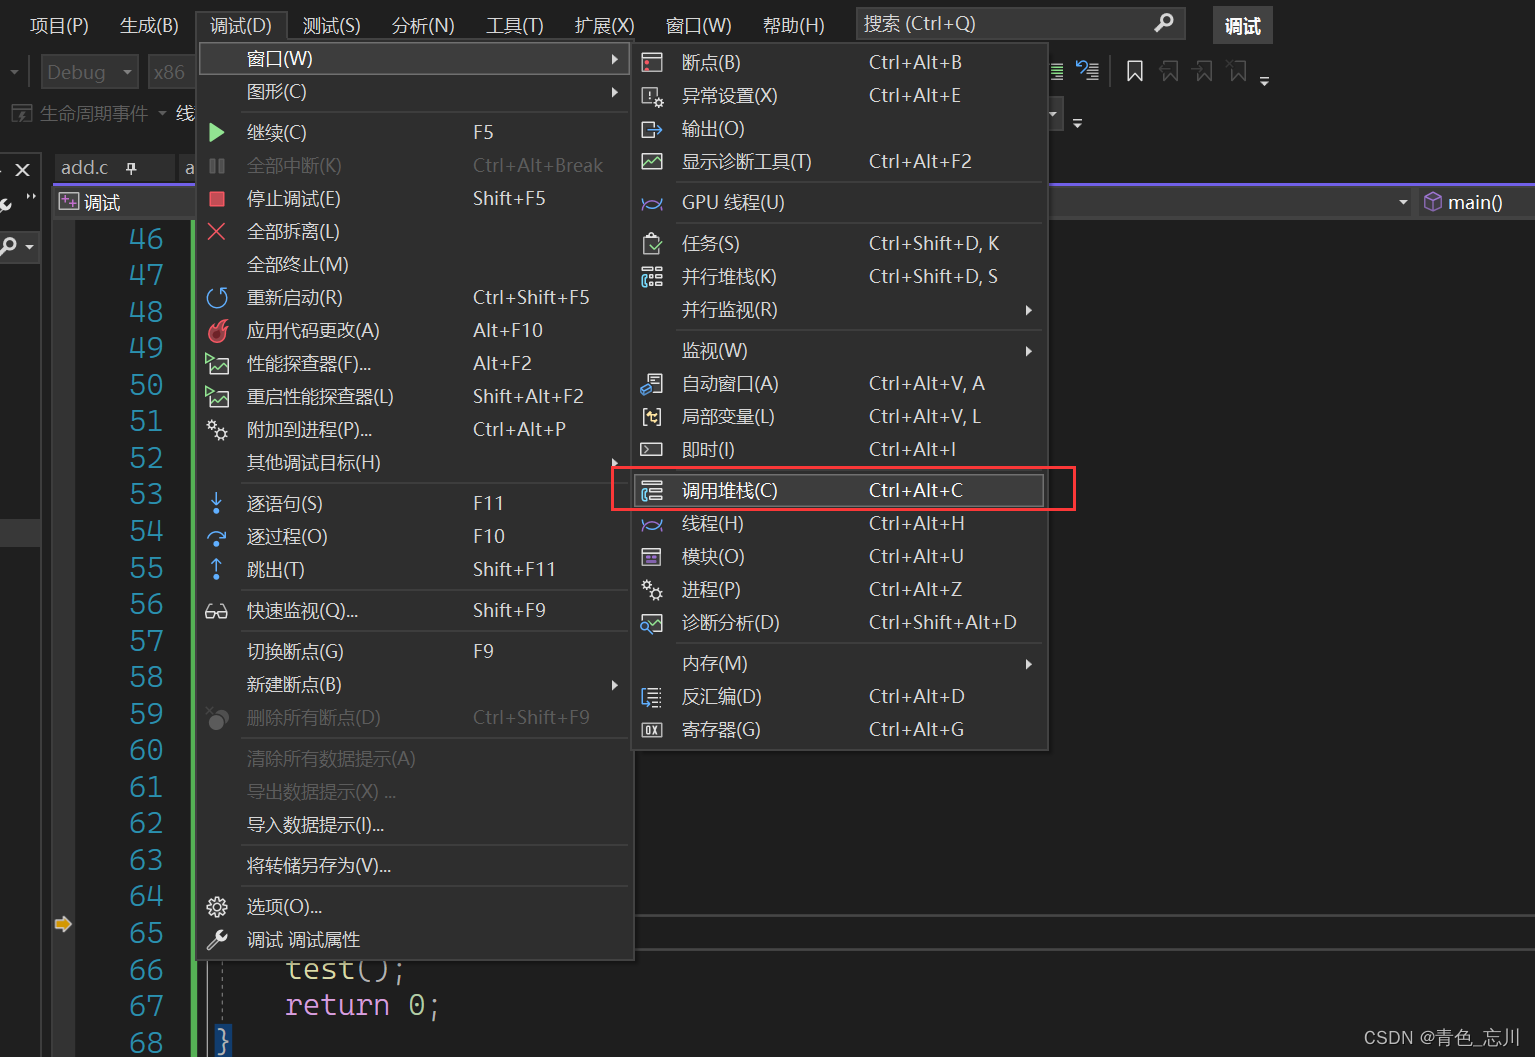1535x1057 pixels.
Task: Close the open 调试(D) menu header
Action: (241, 25)
